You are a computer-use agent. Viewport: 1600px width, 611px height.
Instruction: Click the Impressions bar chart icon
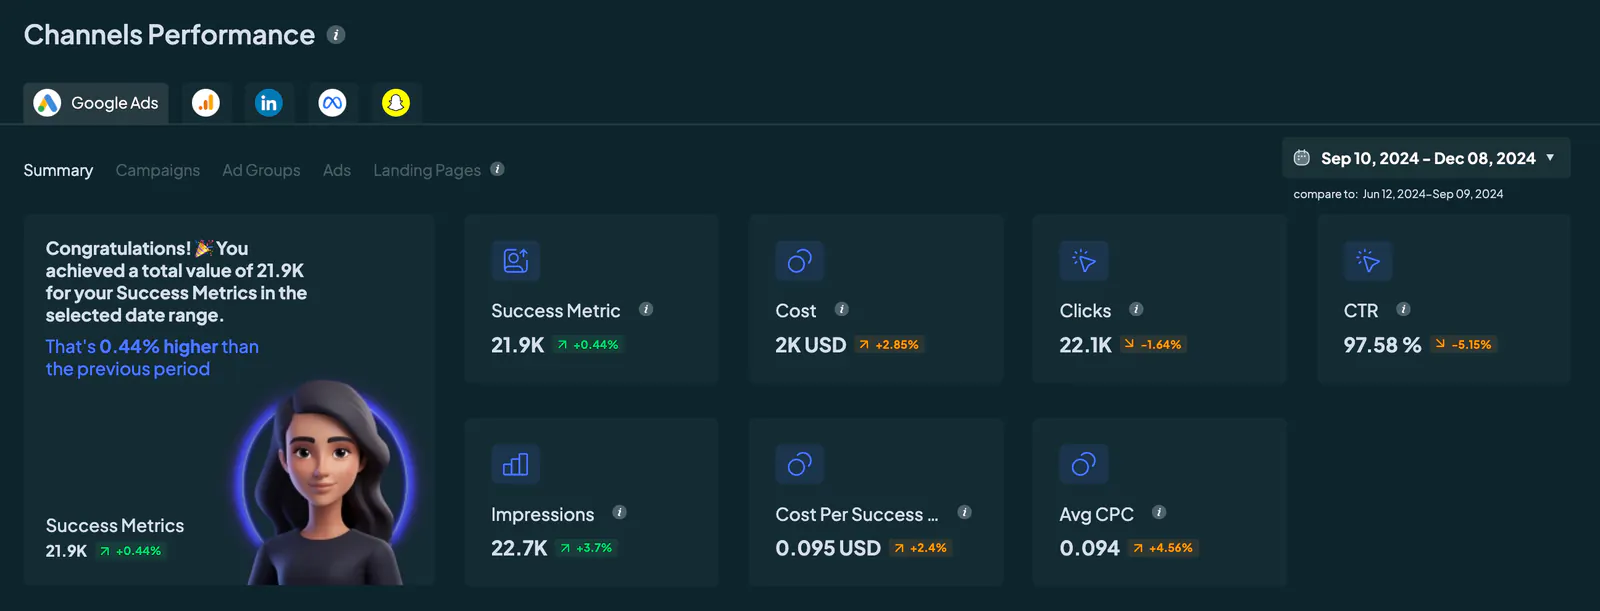tap(516, 464)
